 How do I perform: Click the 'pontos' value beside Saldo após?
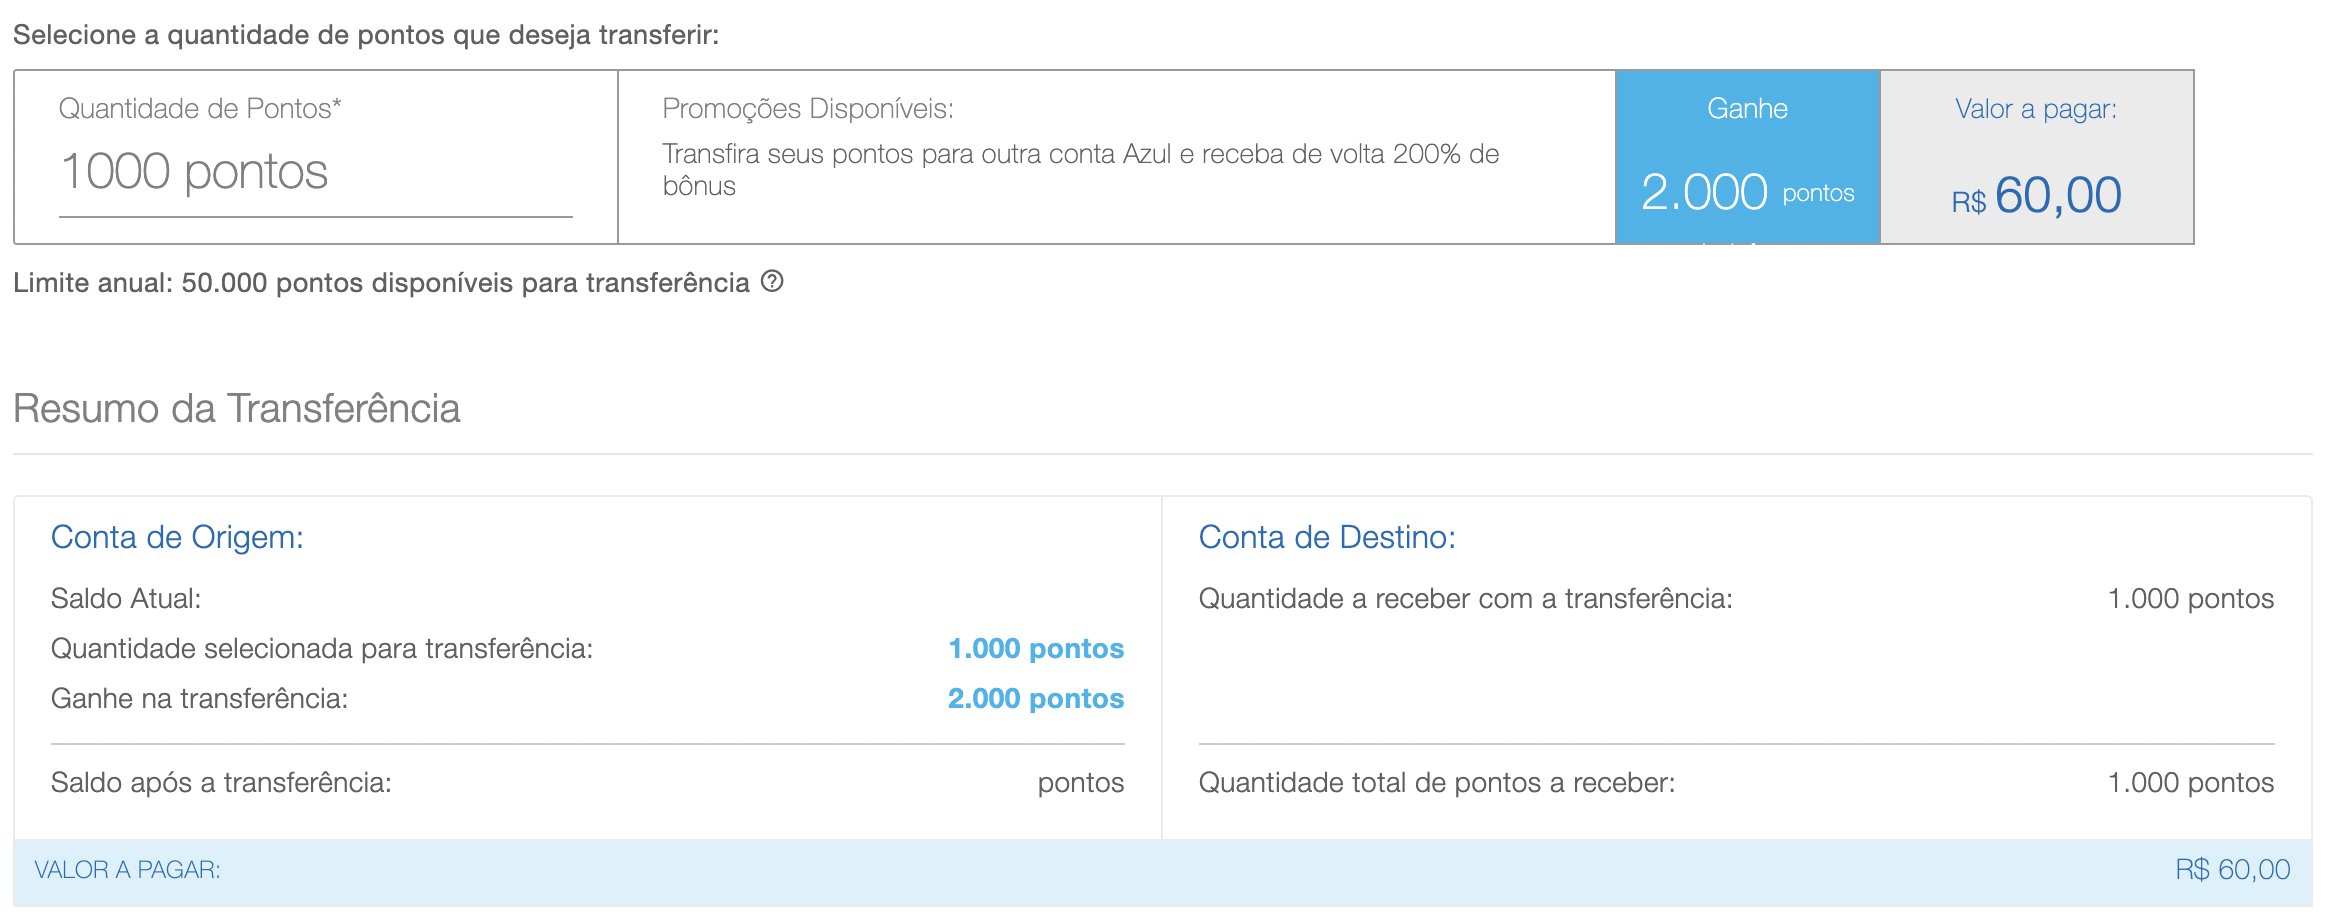[x=1081, y=784]
